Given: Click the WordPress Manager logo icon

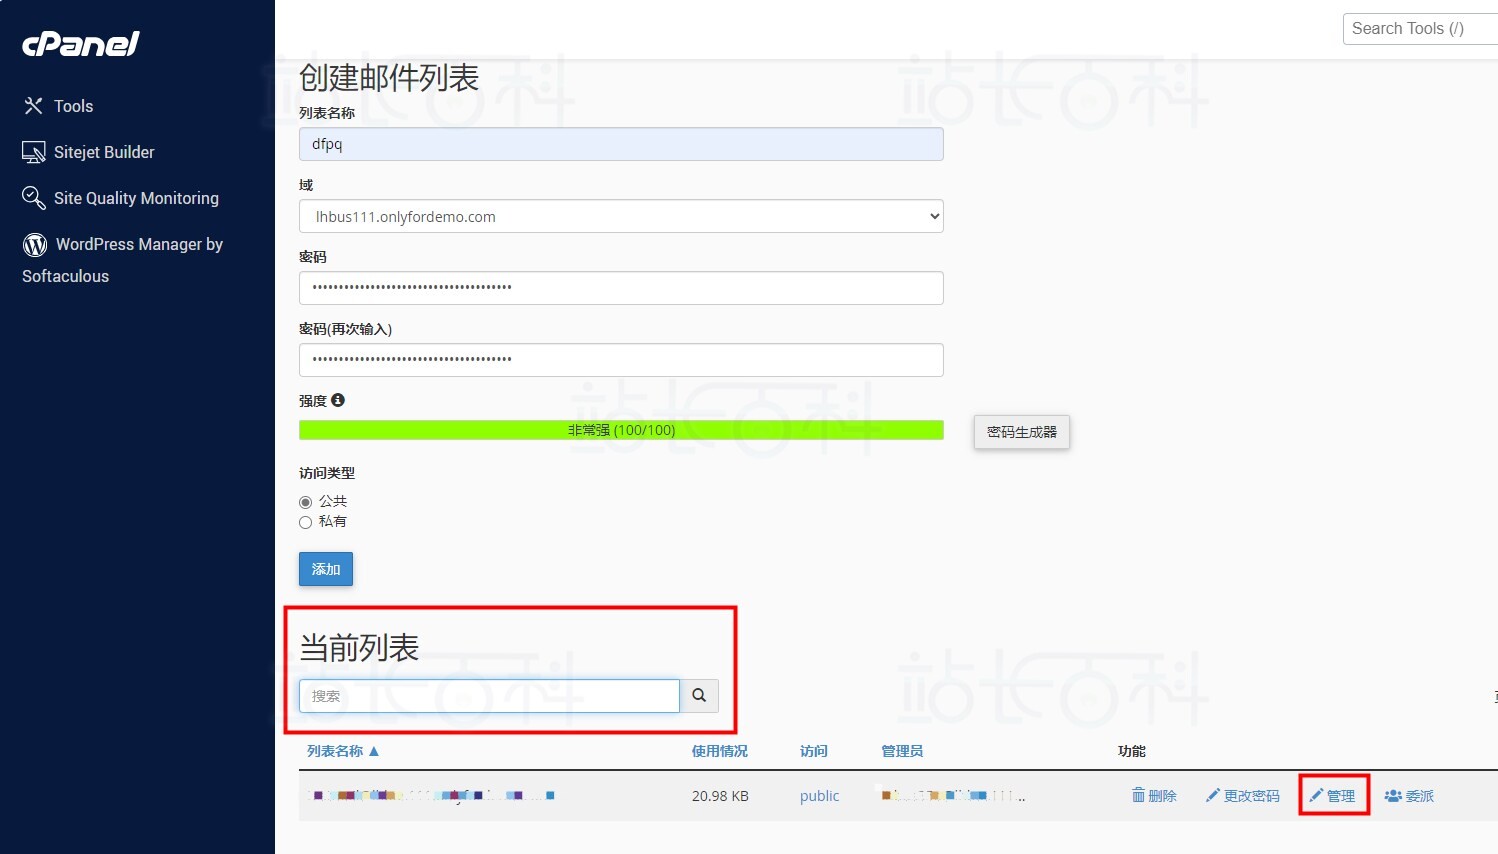Looking at the screenshot, I should point(35,245).
